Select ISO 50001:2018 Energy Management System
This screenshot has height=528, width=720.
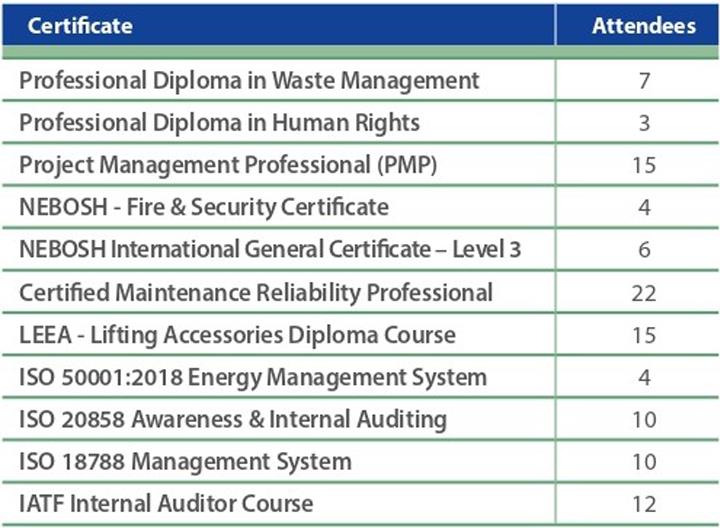point(253,377)
